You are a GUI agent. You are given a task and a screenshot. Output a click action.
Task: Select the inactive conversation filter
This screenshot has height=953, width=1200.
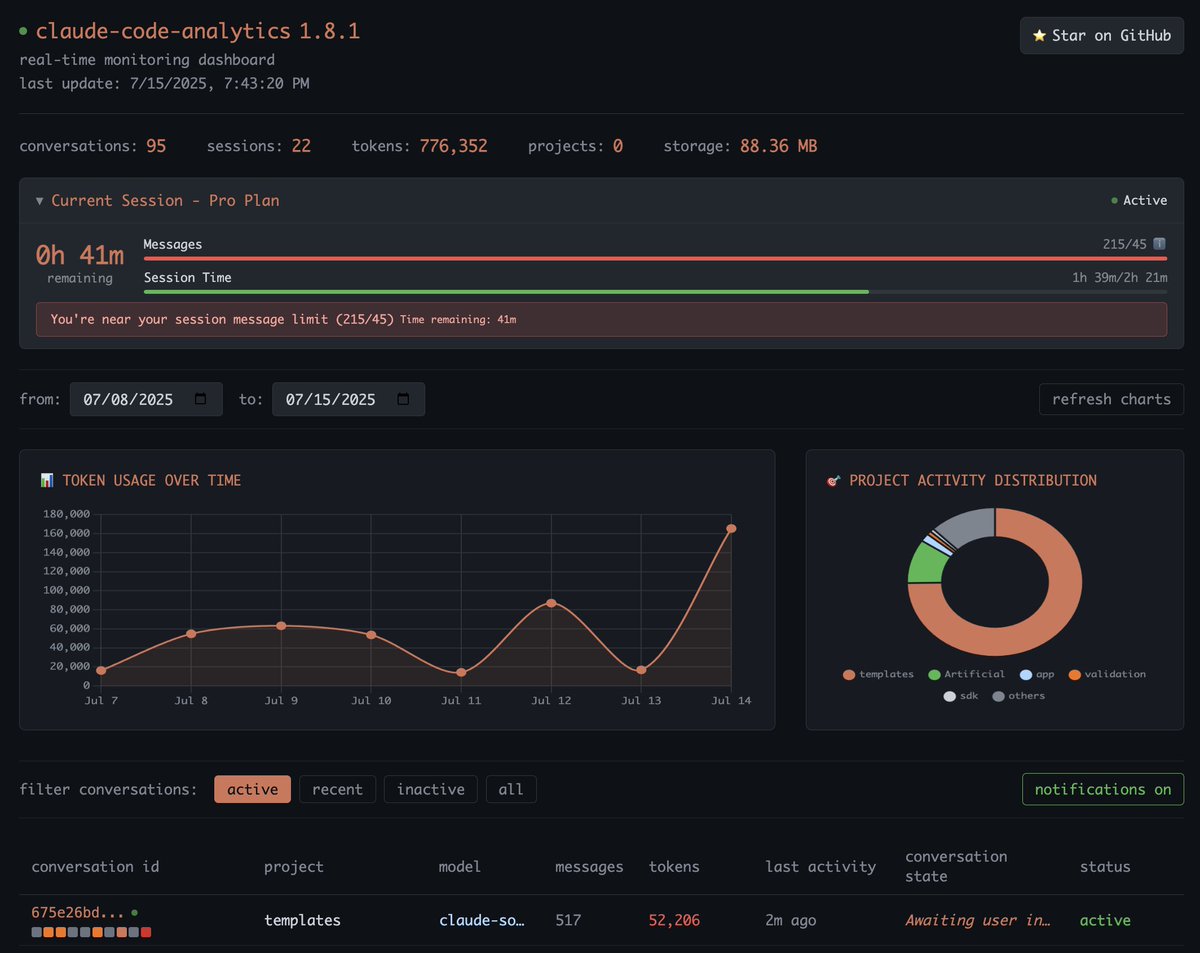(x=430, y=789)
